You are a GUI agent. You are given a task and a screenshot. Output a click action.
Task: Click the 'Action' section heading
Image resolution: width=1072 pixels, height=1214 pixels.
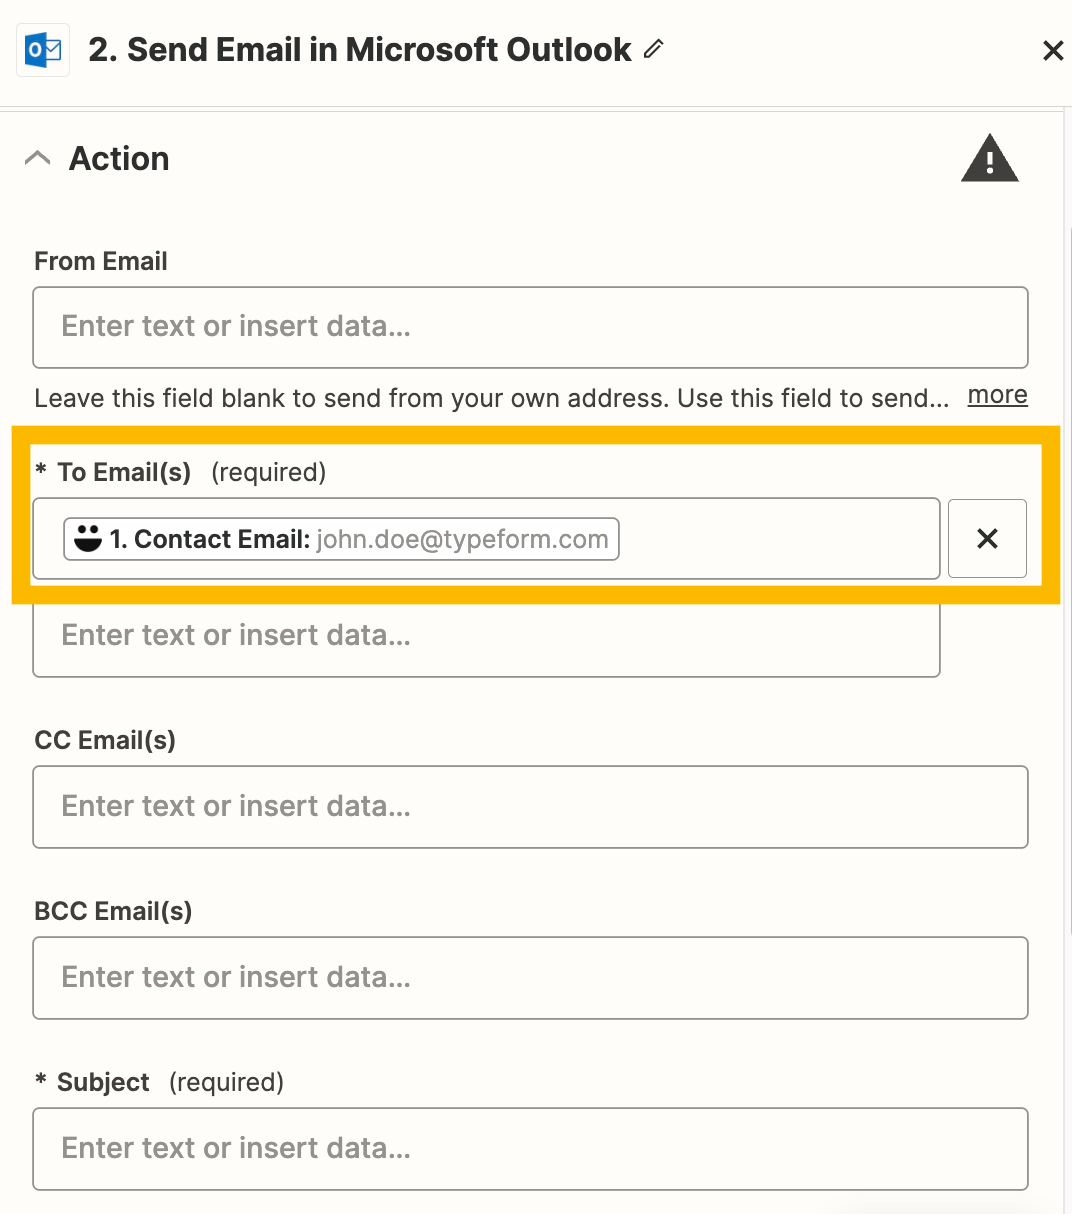(119, 158)
